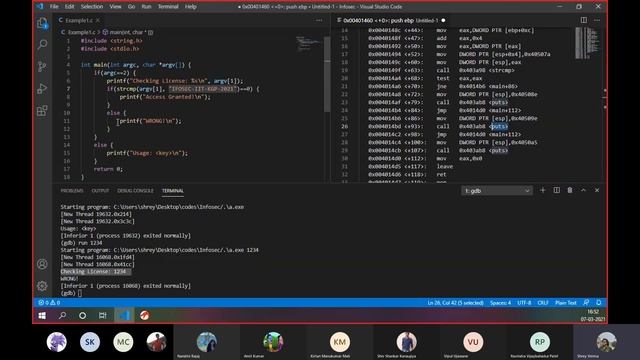Click Ln 26, Col 42 cursor position

point(456,302)
